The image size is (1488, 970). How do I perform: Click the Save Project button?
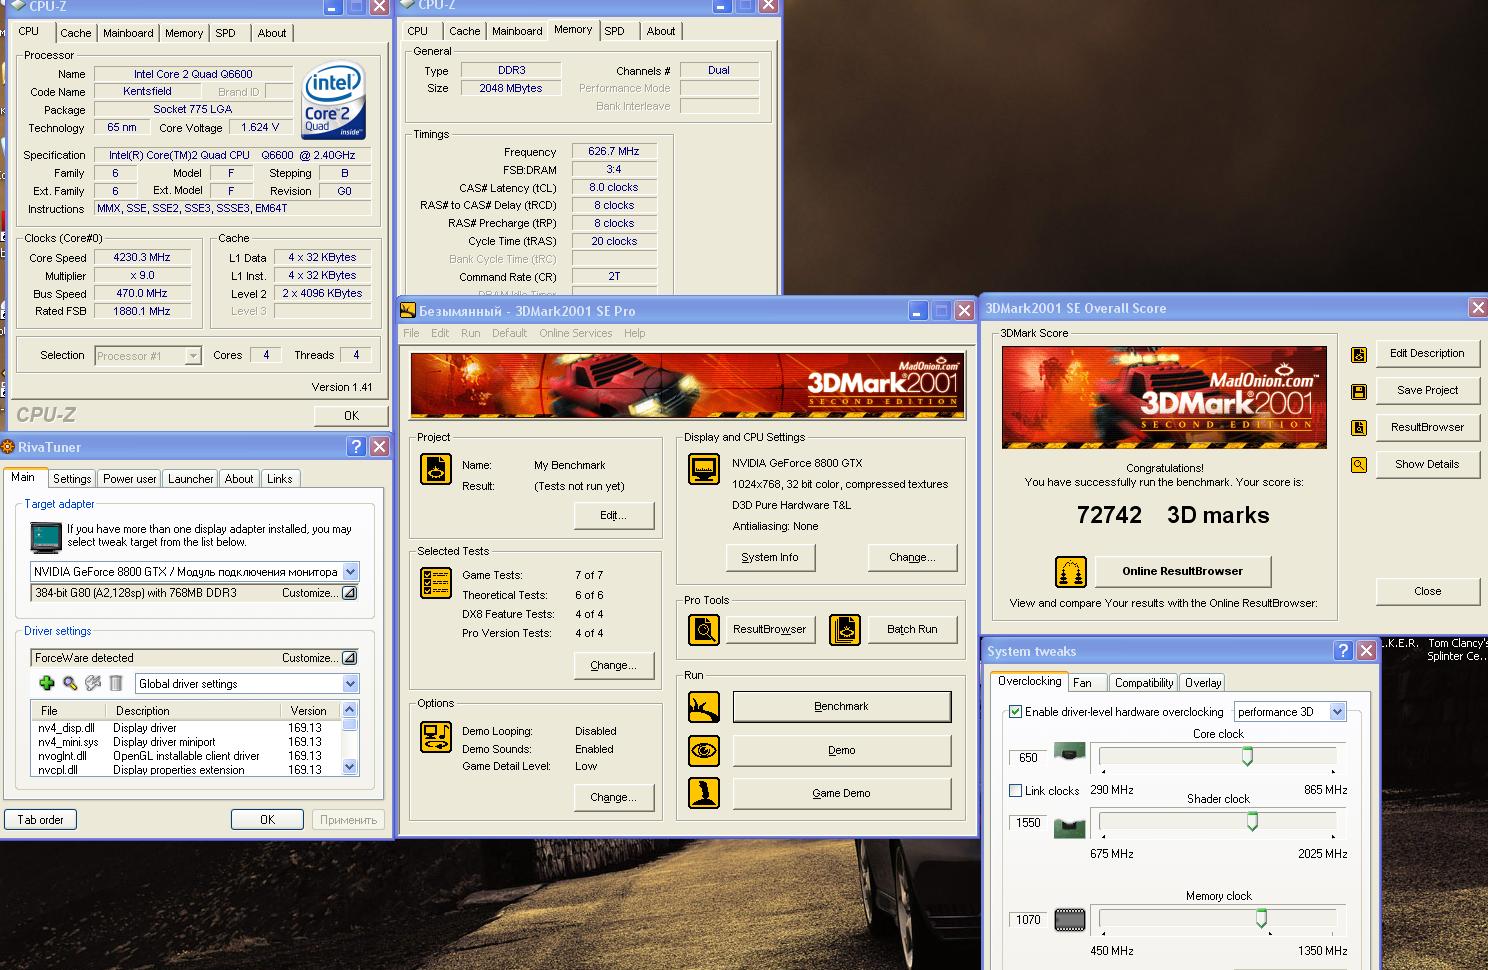pyautogui.click(x=1427, y=390)
